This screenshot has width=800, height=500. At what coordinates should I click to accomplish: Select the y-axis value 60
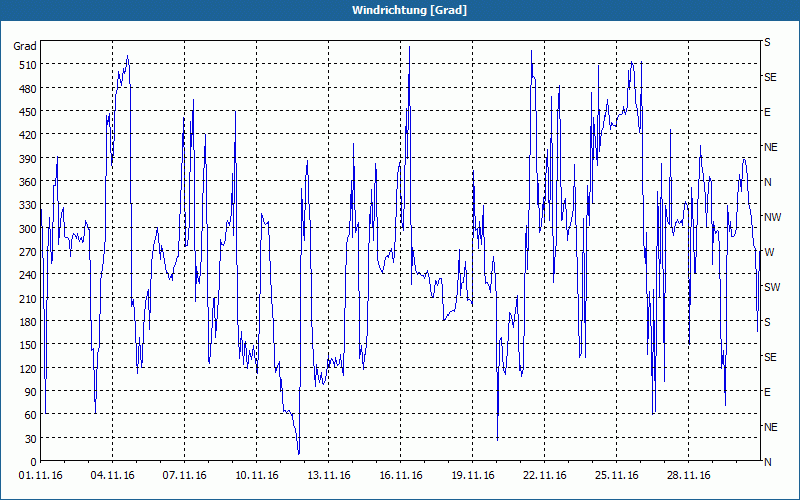pos(31,415)
